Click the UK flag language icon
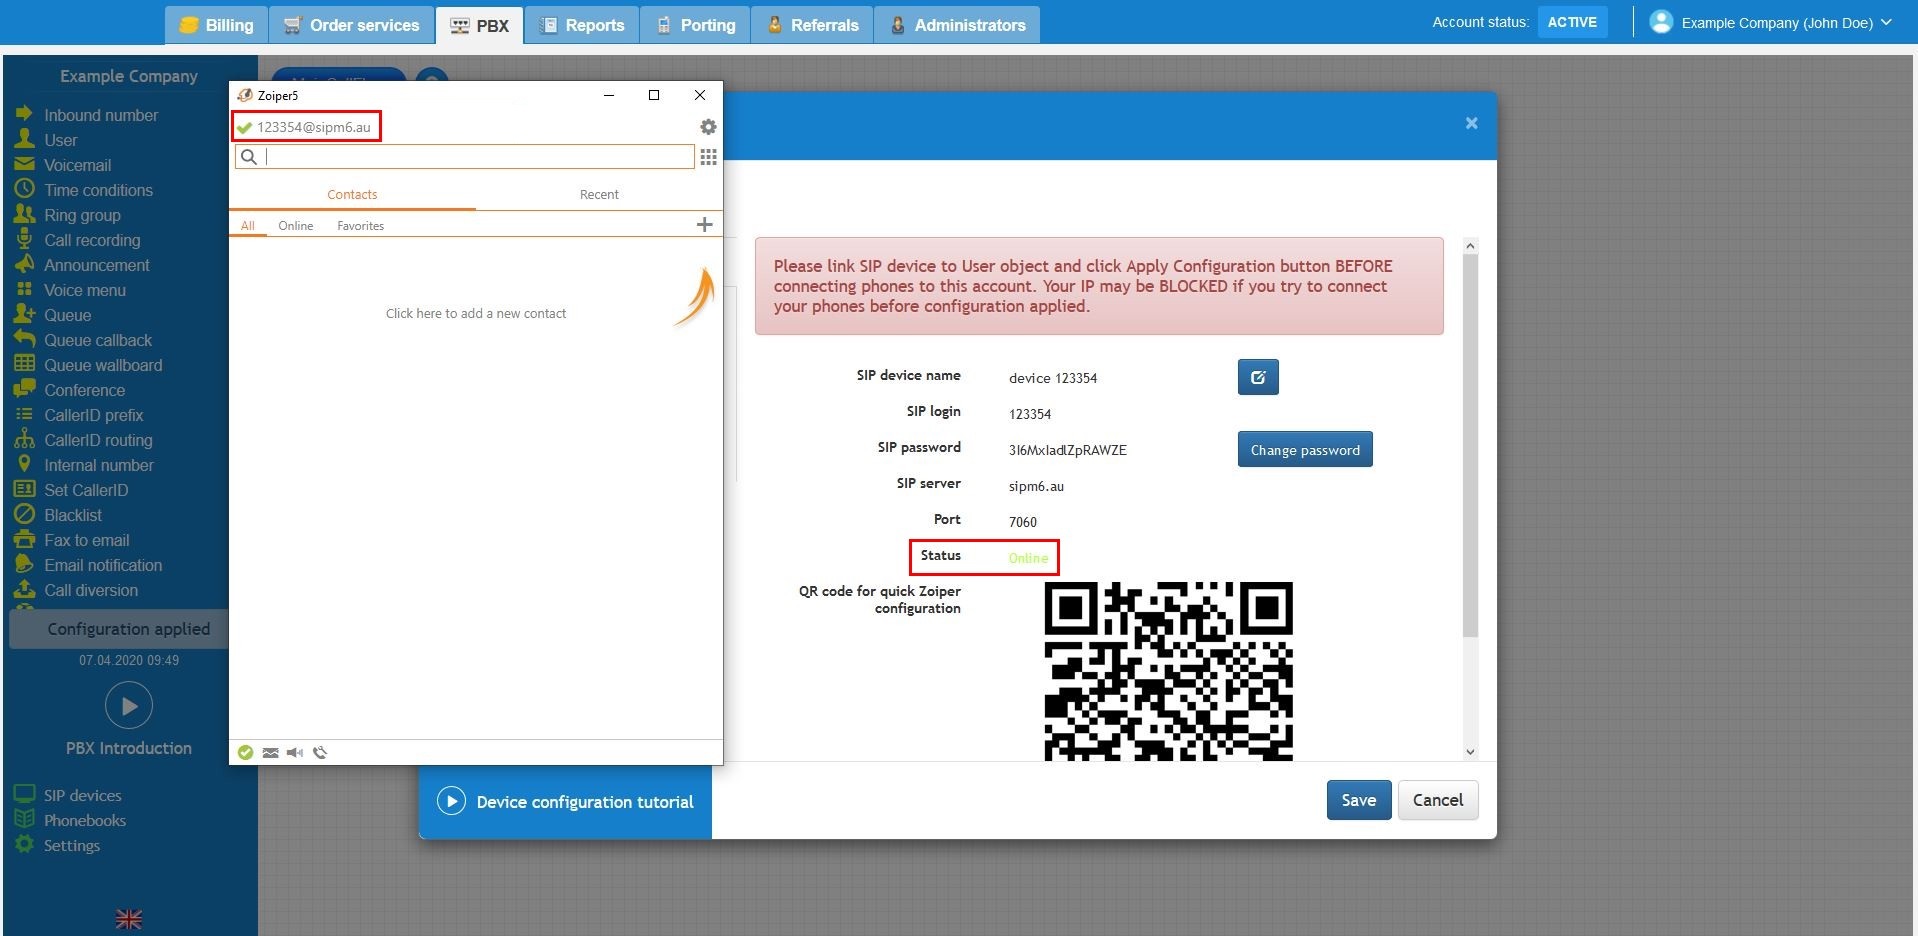1918x936 pixels. pos(129,919)
